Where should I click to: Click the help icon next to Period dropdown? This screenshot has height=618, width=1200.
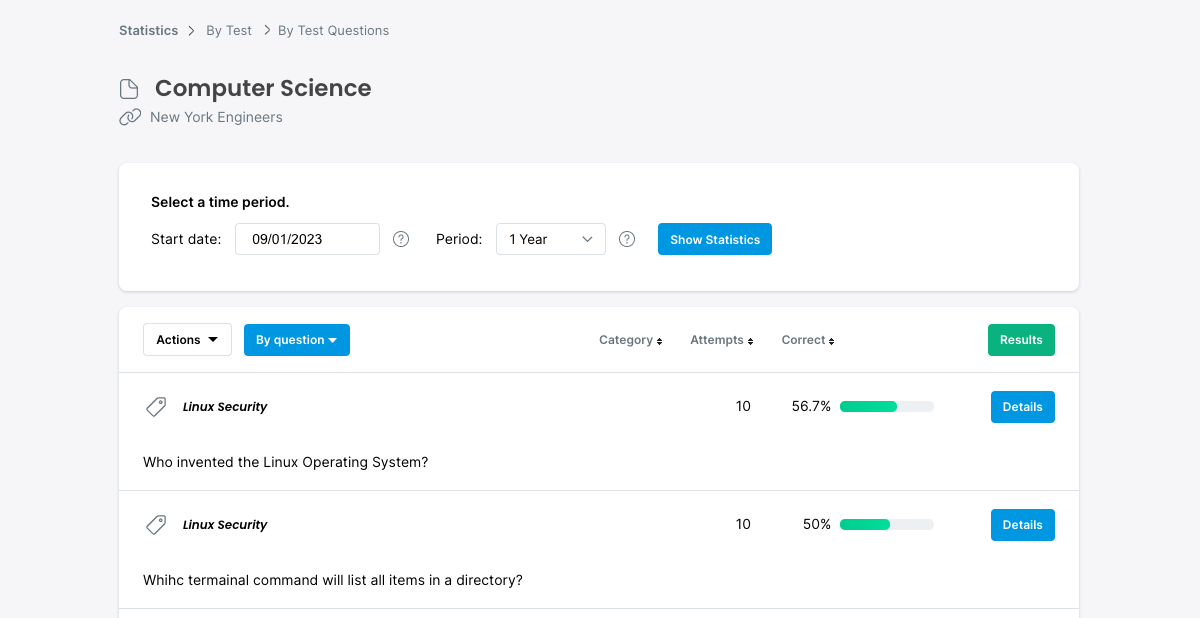click(627, 239)
